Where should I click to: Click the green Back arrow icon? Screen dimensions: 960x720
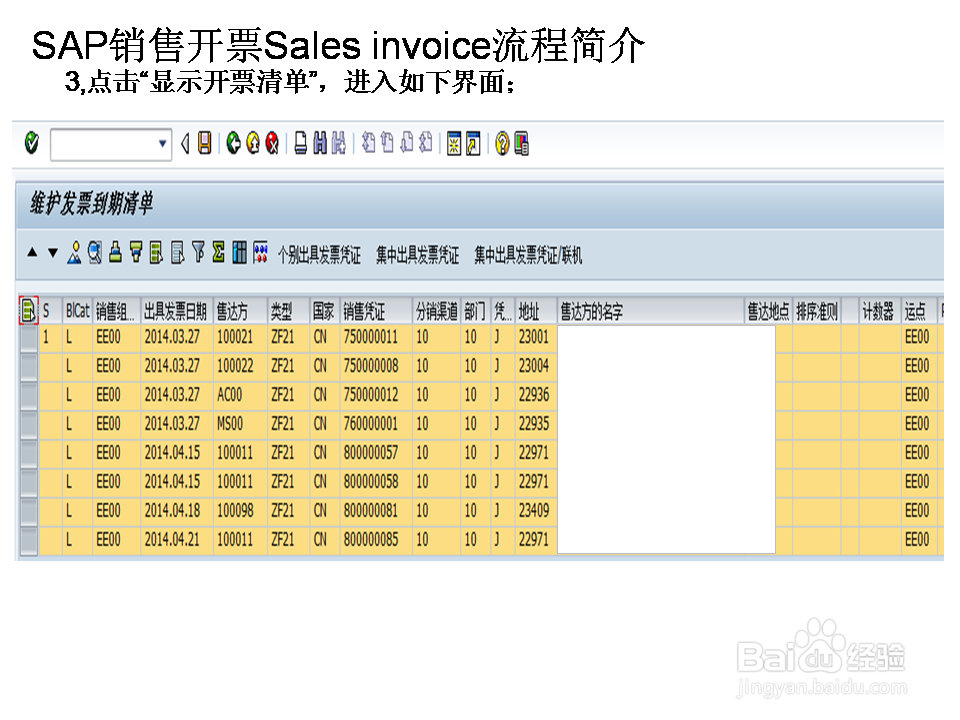point(233,144)
